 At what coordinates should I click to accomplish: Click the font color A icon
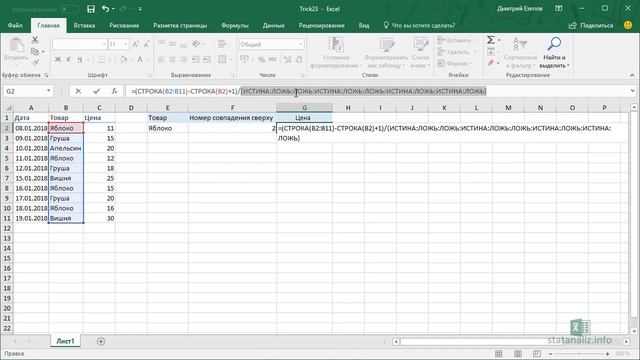pyautogui.click(x=140, y=60)
